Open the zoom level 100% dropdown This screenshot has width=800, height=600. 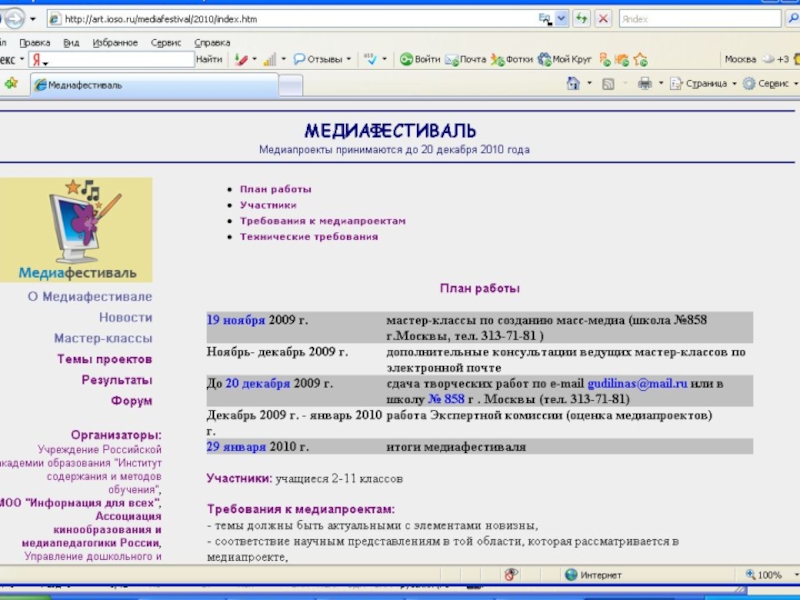[x=770, y=575]
